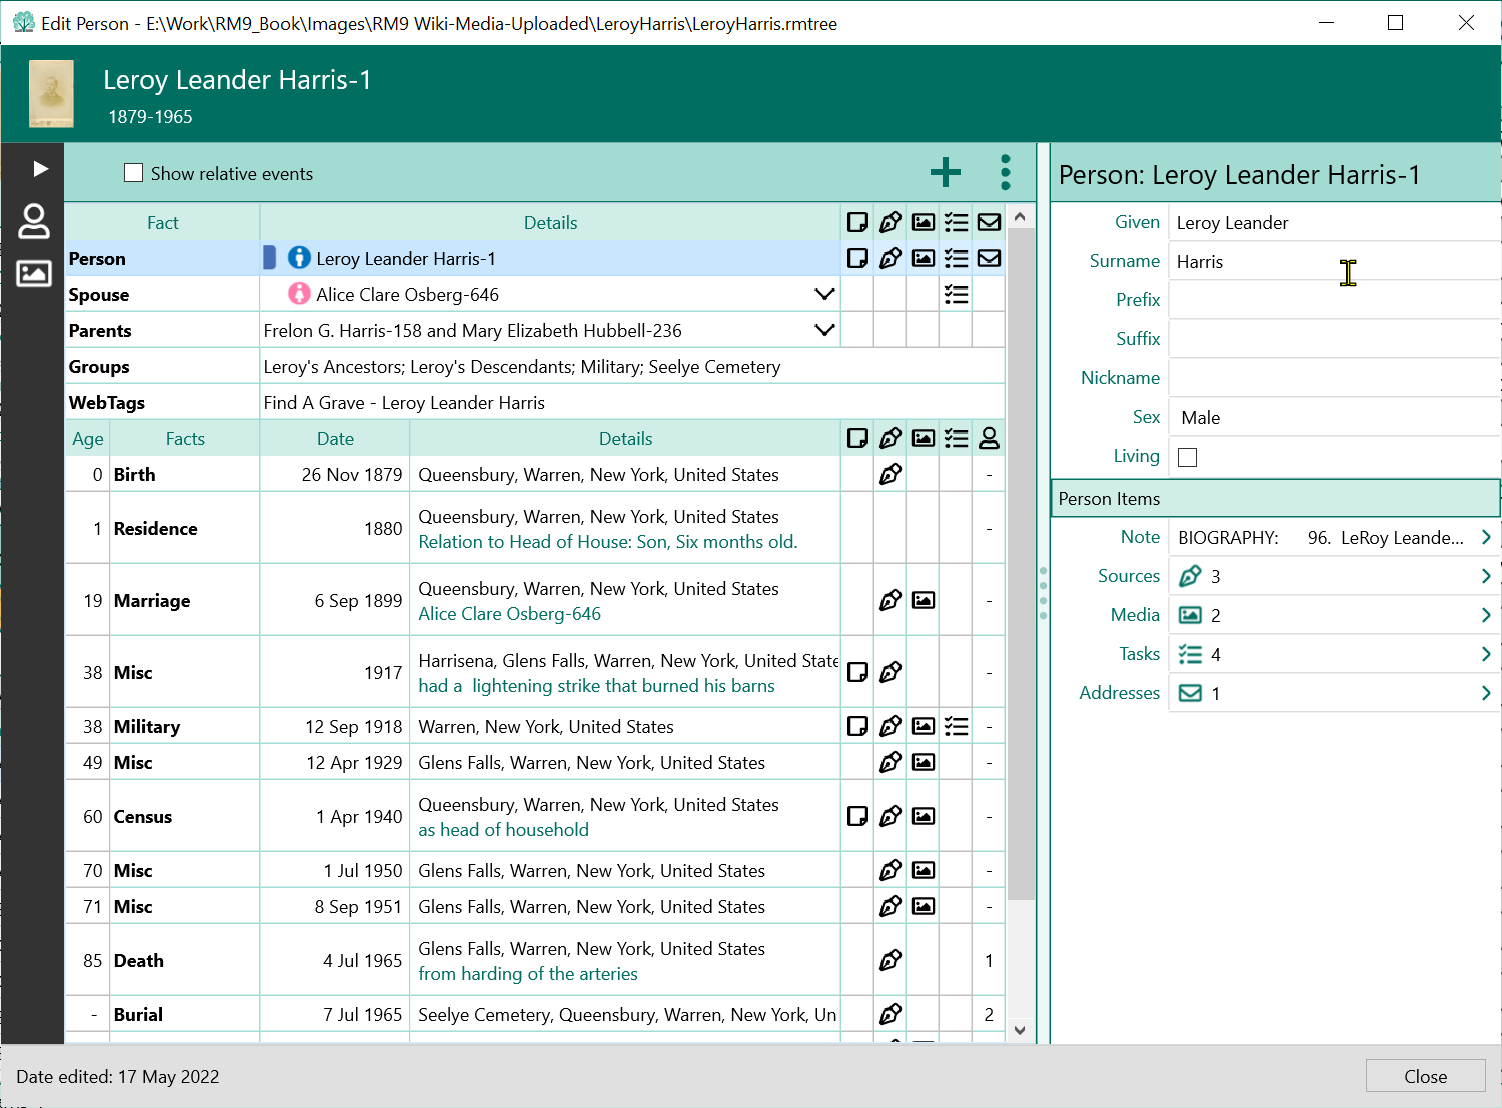Open the three-dot options menu
The width and height of the screenshot is (1502, 1108).
[1006, 173]
